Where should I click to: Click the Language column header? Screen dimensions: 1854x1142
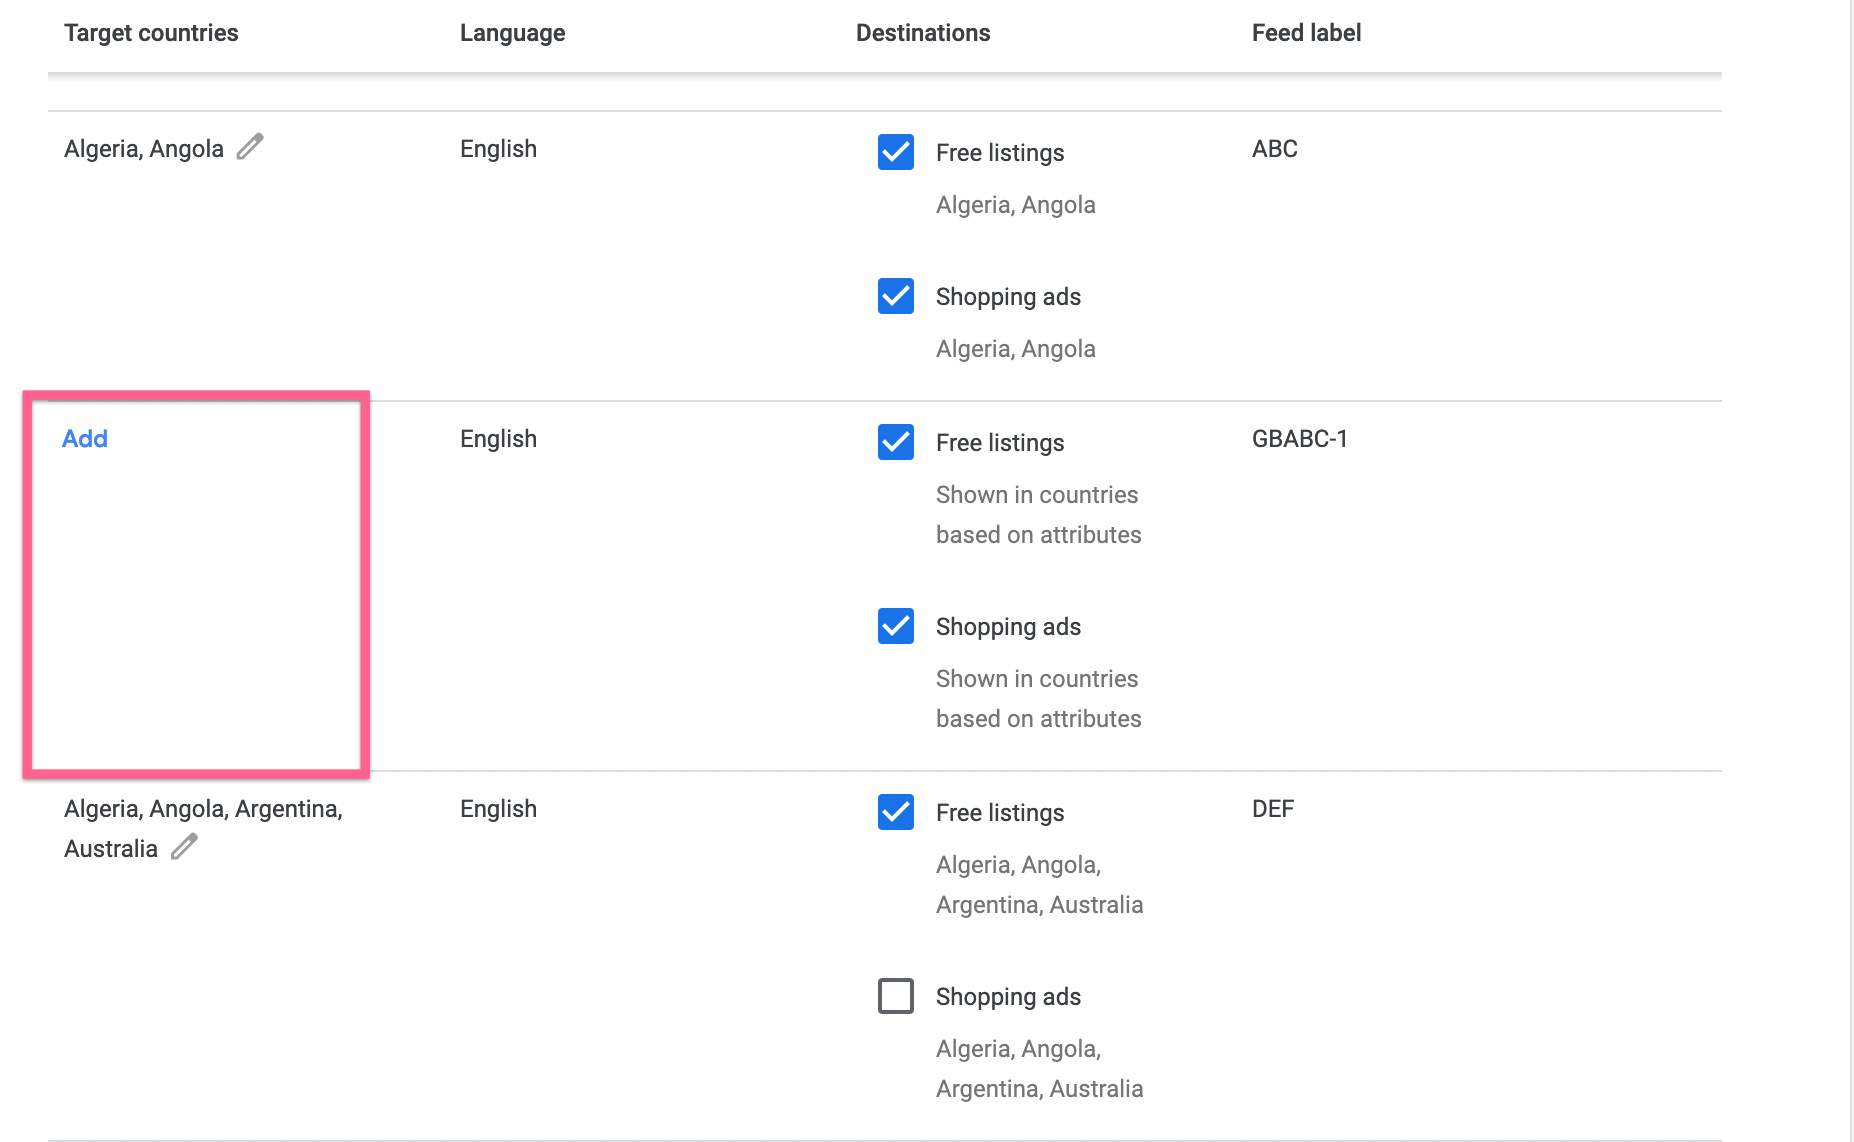tap(512, 33)
